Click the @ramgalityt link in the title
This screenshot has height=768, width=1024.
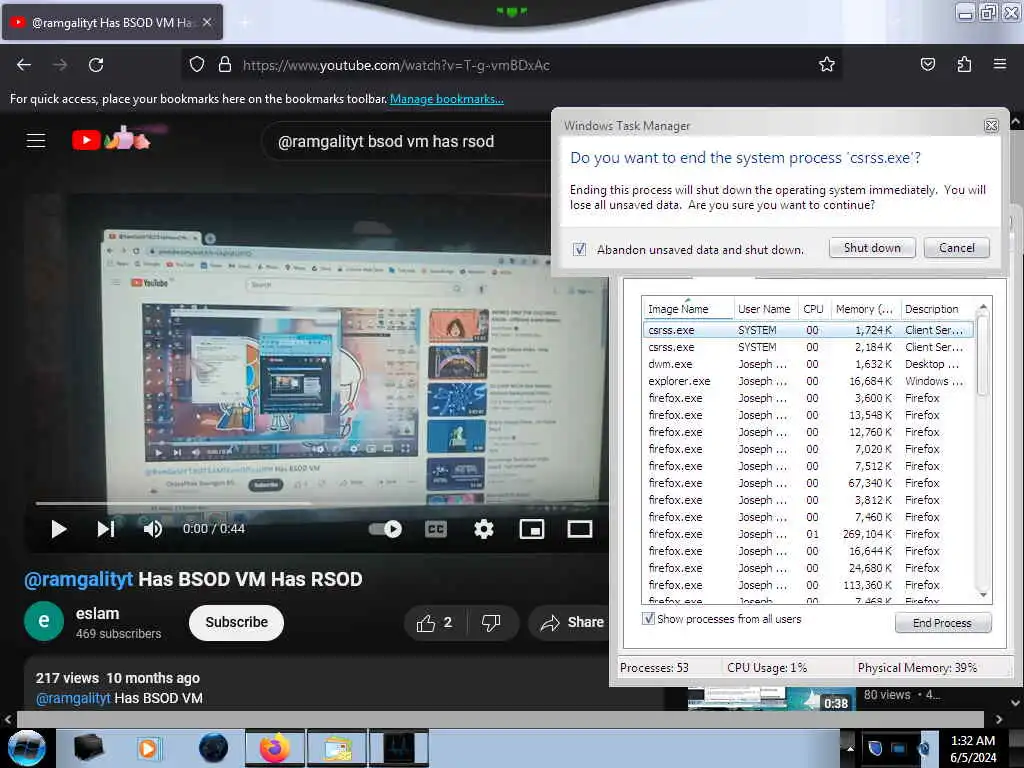coord(78,579)
